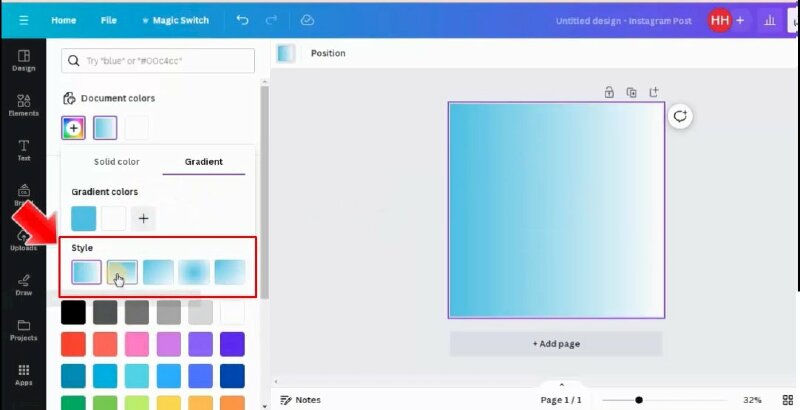The height and width of the screenshot is (410, 800).
Task: Open the Text sidebar panel
Action: pyautogui.click(x=23, y=150)
